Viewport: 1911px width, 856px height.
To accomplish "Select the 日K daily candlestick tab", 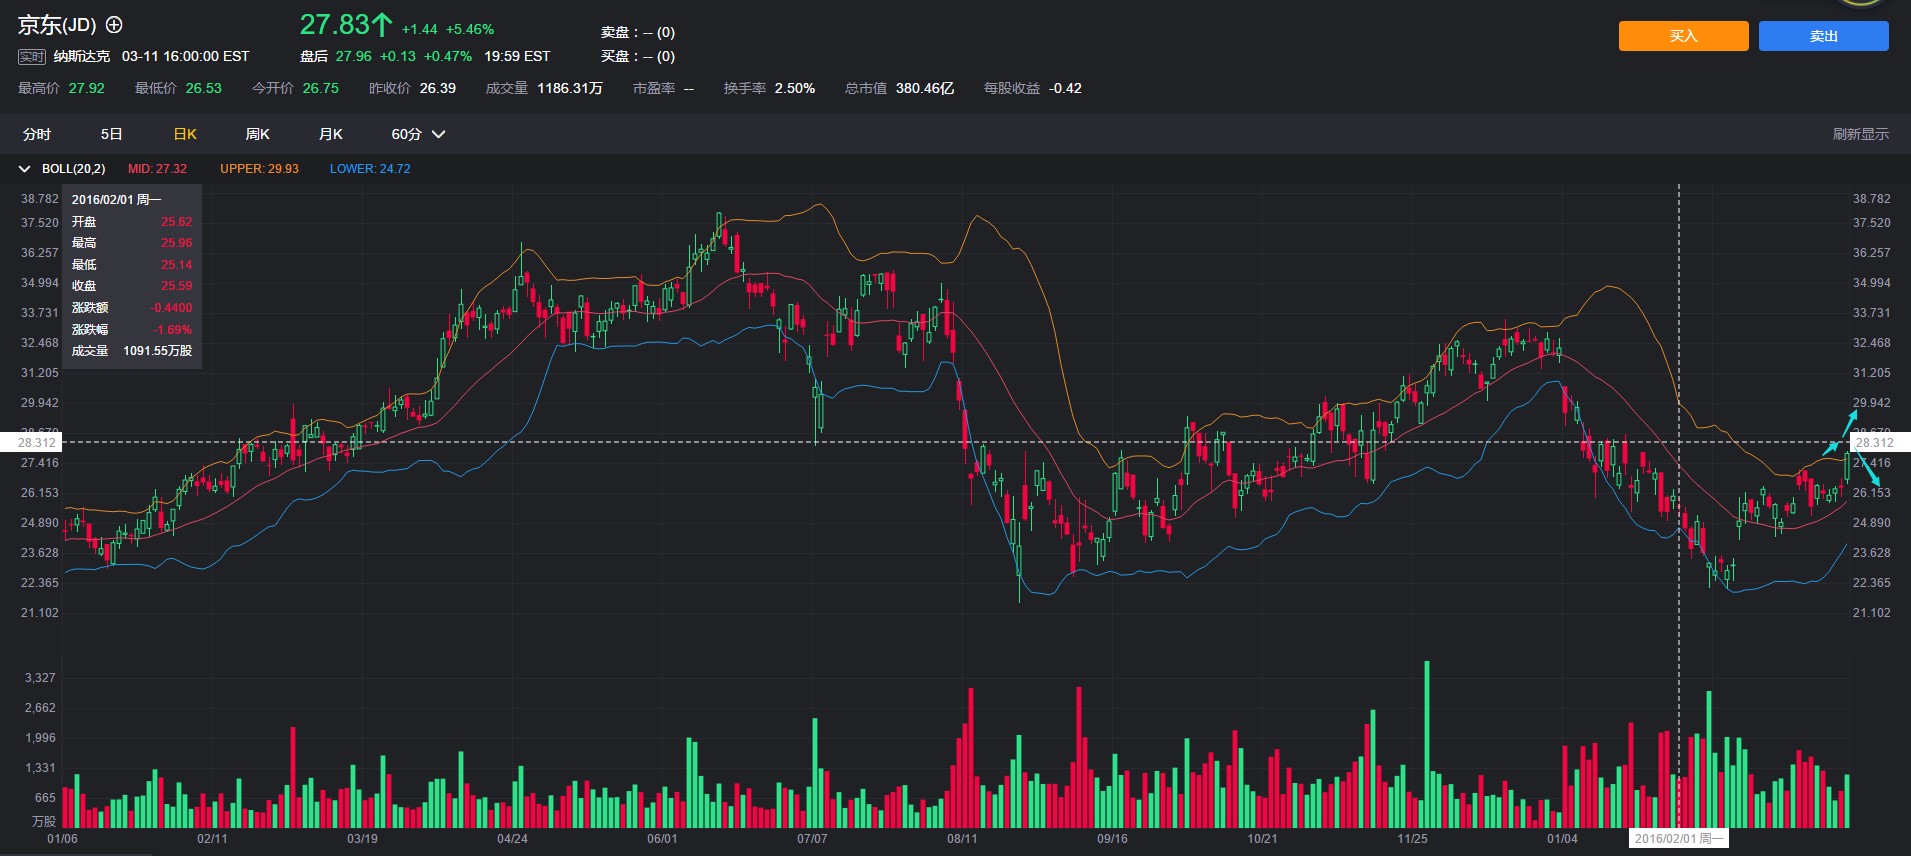I will click(x=185, y=134).
